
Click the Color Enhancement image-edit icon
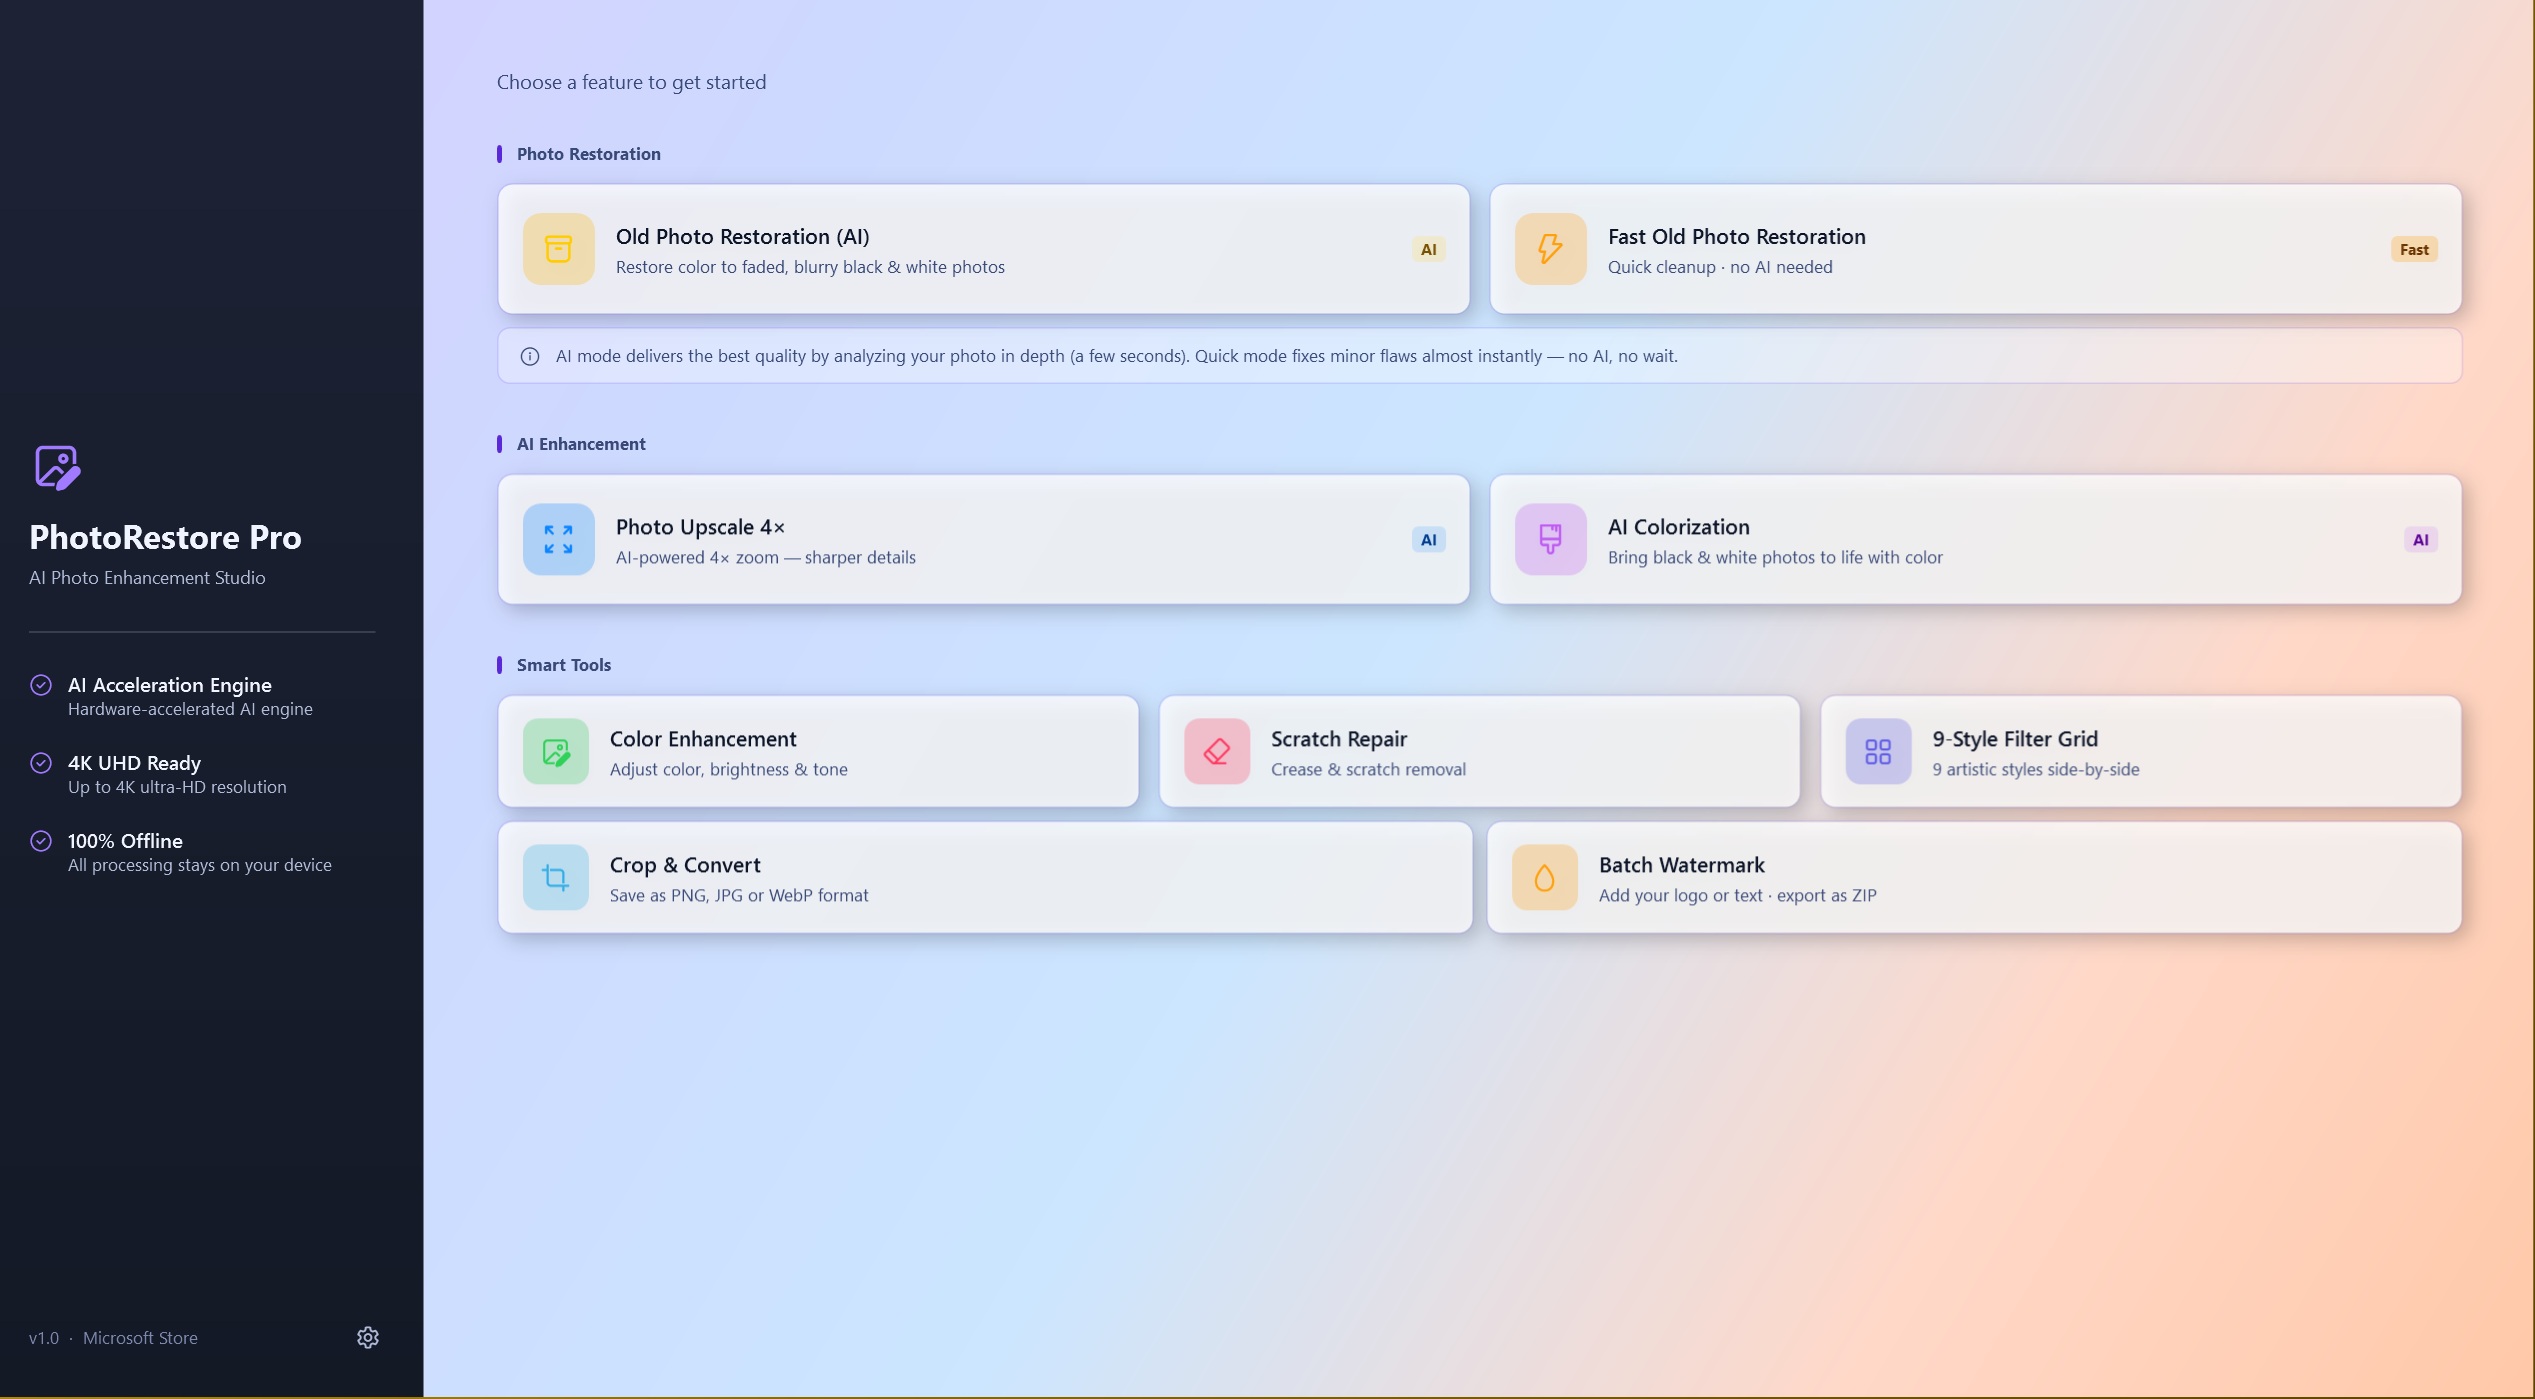556,751
